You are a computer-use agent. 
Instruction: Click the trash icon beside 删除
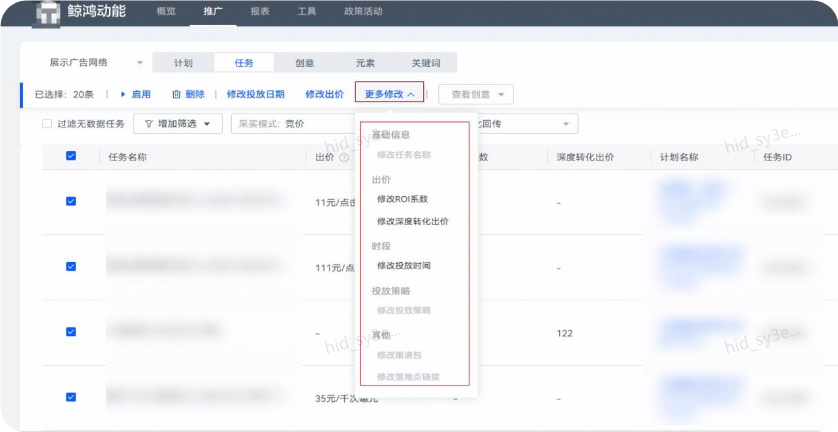coord(176,94)
